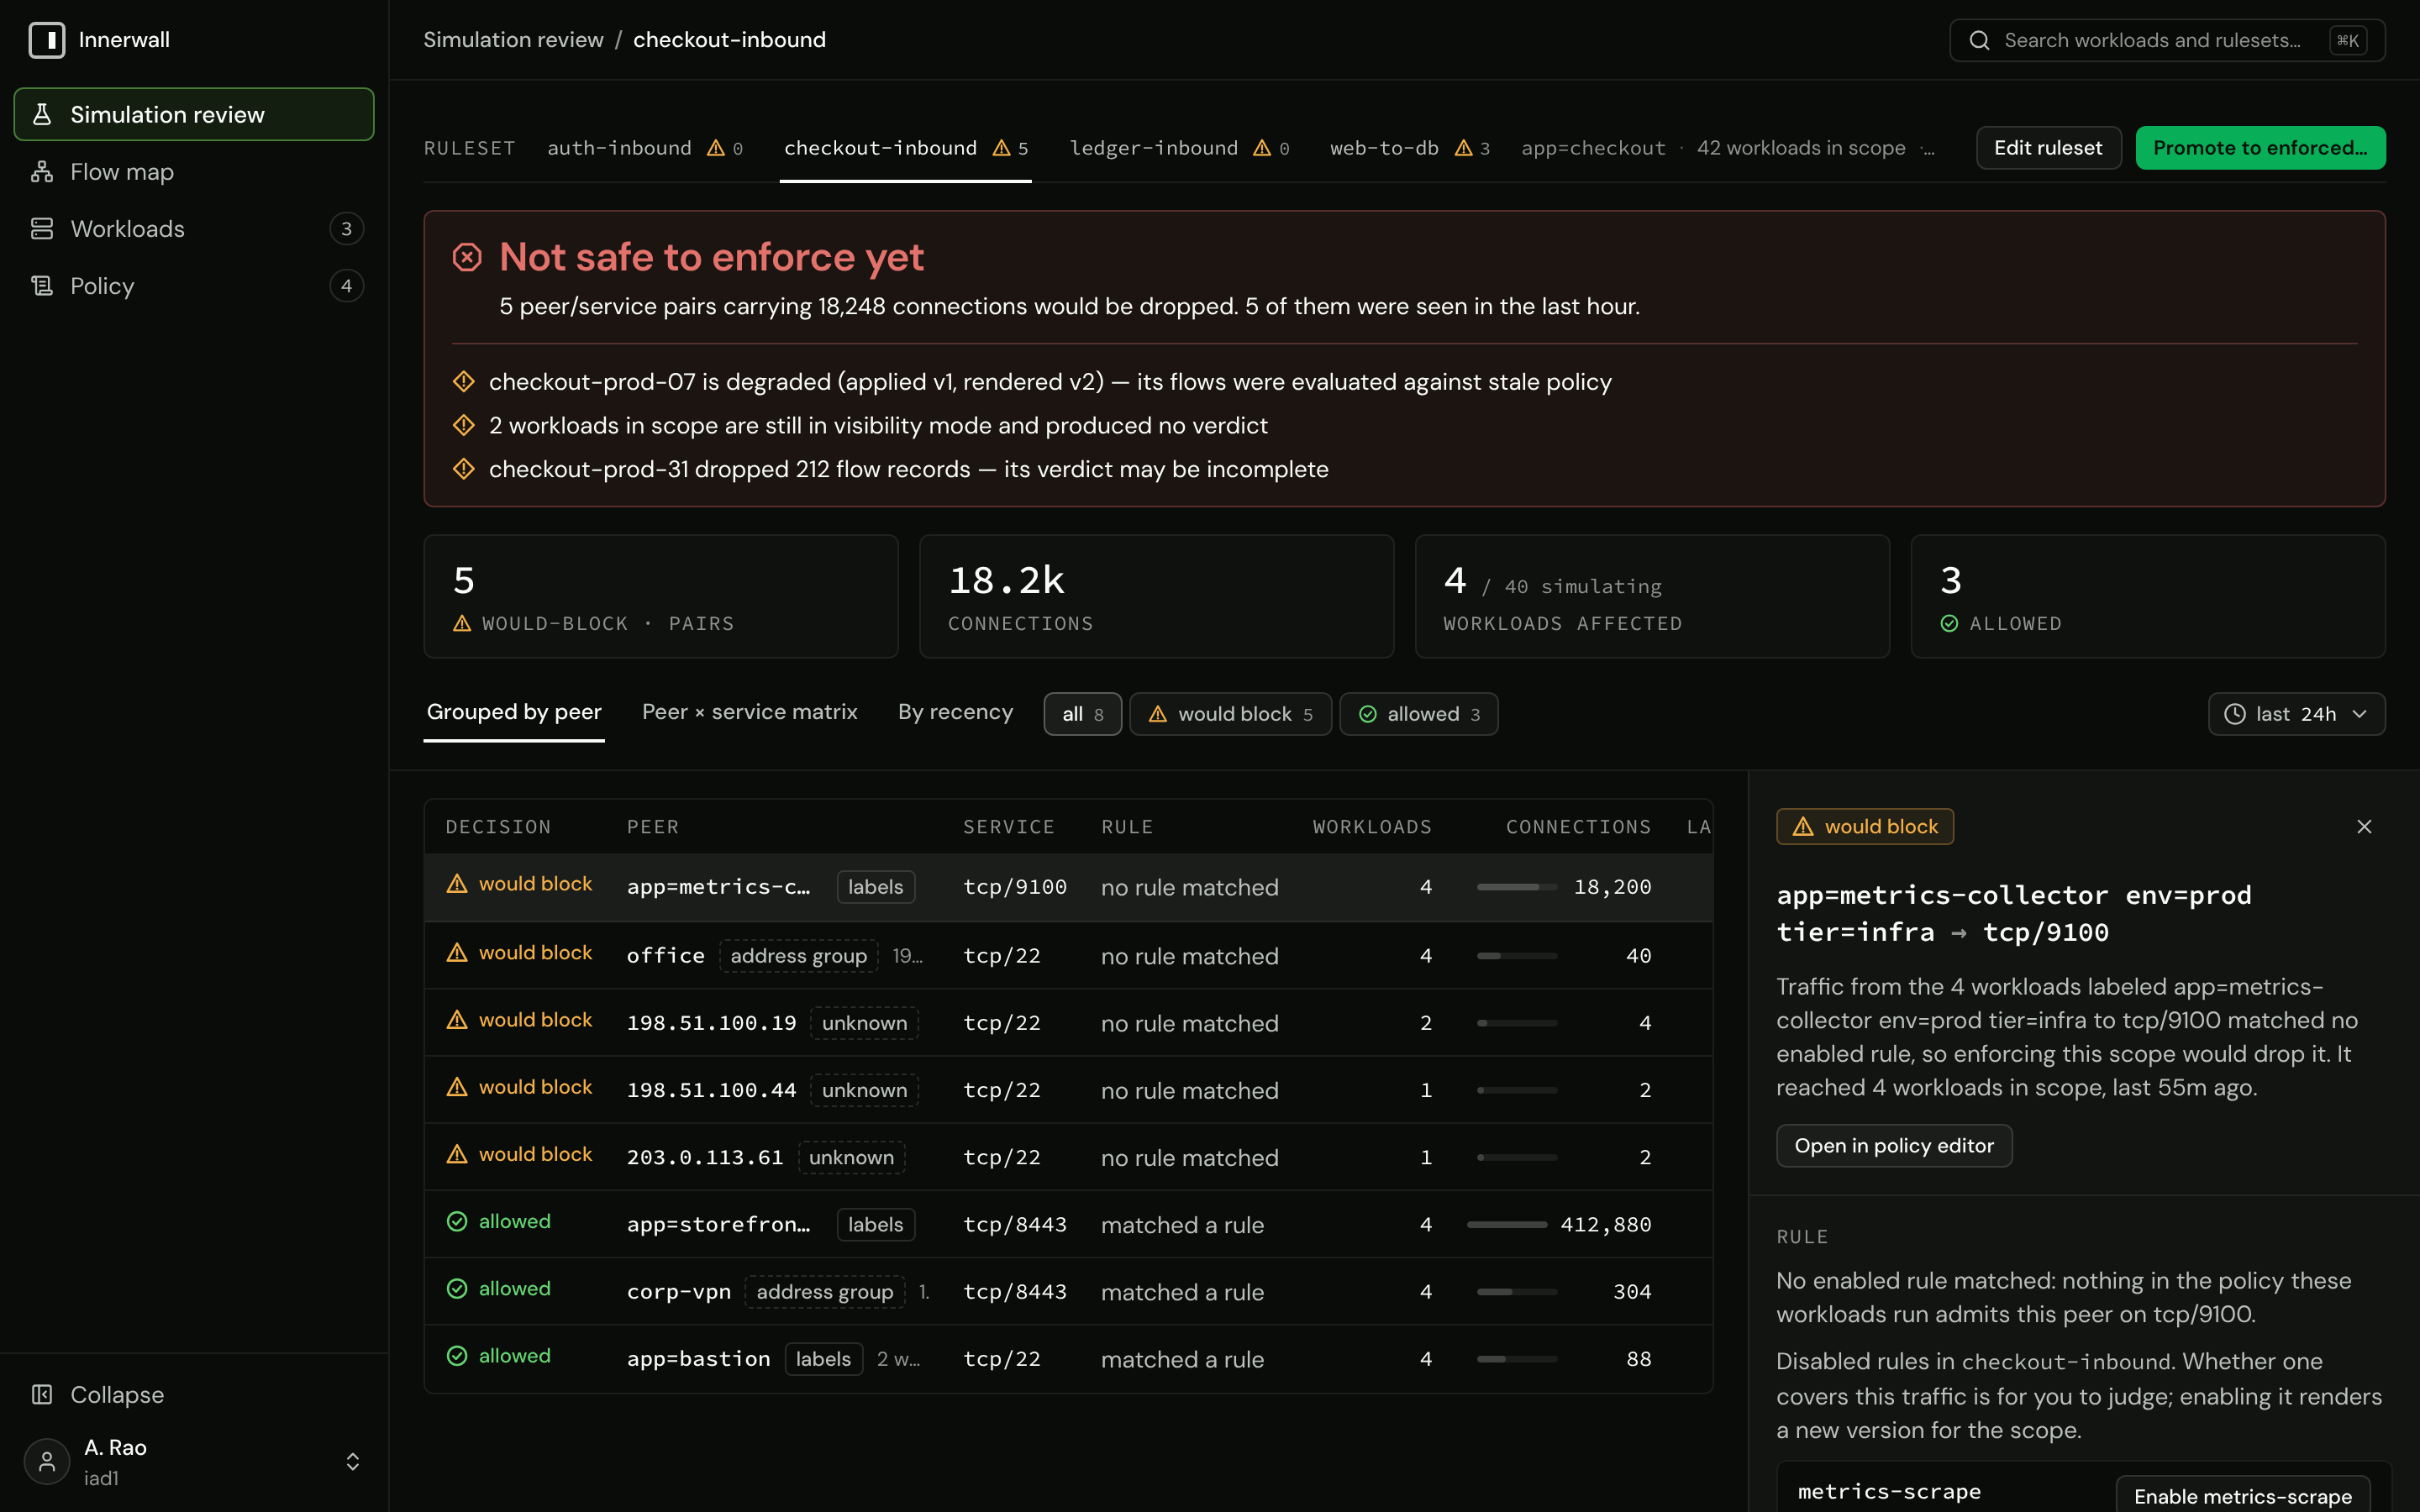Click Edit ruleset button
The height and width of the screenshot is (1512, 2420).
[2048, 148]
